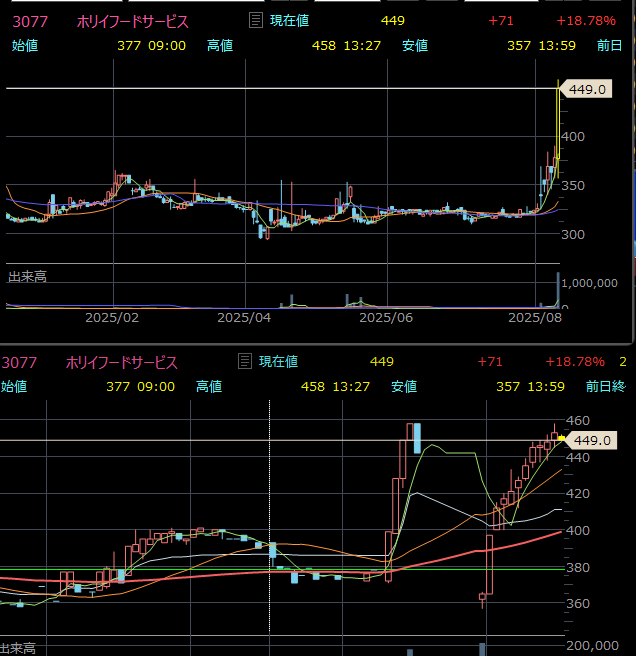This screenshot has width=636, height=656.
Task: Open the news document icon in the daily chart header
Action: click(256, 20)
